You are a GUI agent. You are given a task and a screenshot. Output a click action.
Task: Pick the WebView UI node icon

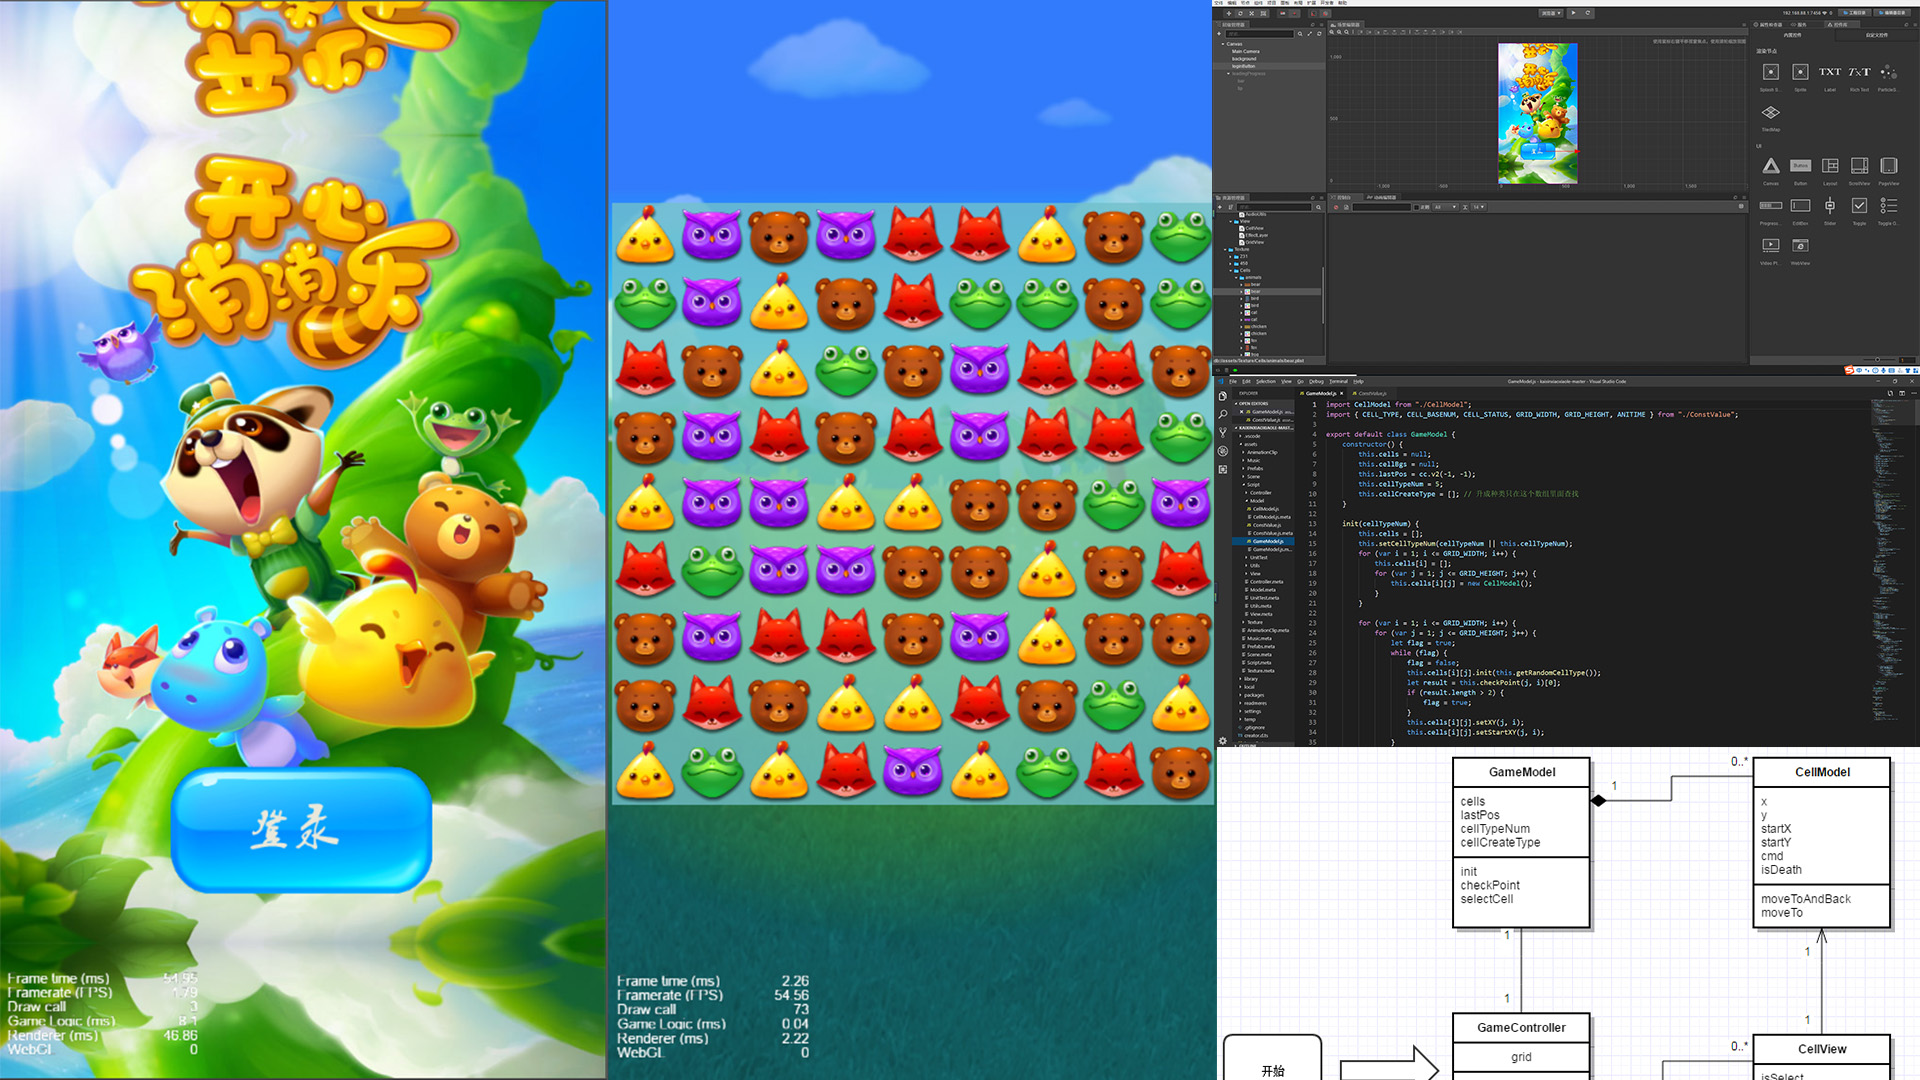point(1800,245)
